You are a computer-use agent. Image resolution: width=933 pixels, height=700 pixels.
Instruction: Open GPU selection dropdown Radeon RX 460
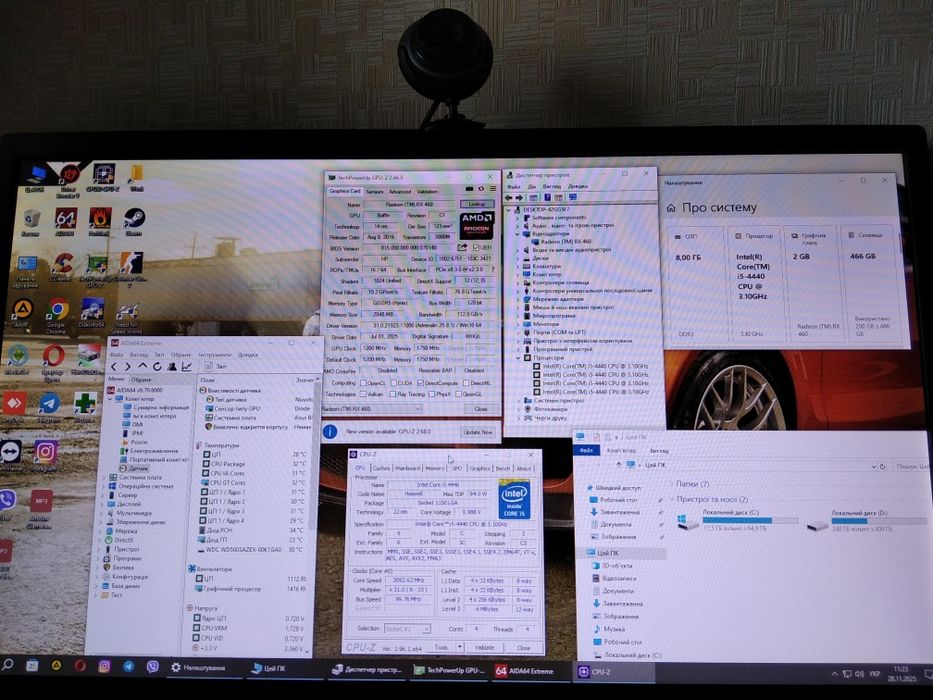372,409
